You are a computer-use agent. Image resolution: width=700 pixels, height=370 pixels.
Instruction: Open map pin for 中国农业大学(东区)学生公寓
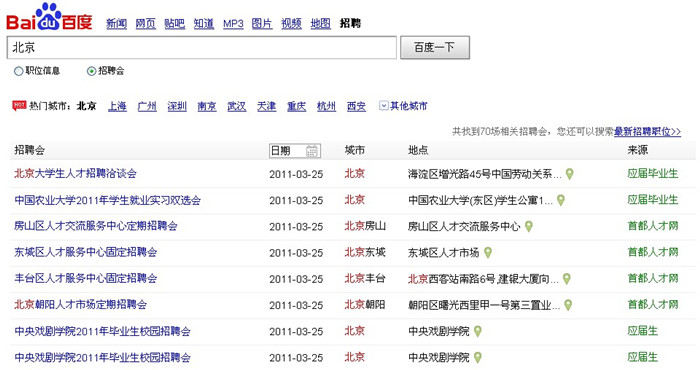click(561, 200)
